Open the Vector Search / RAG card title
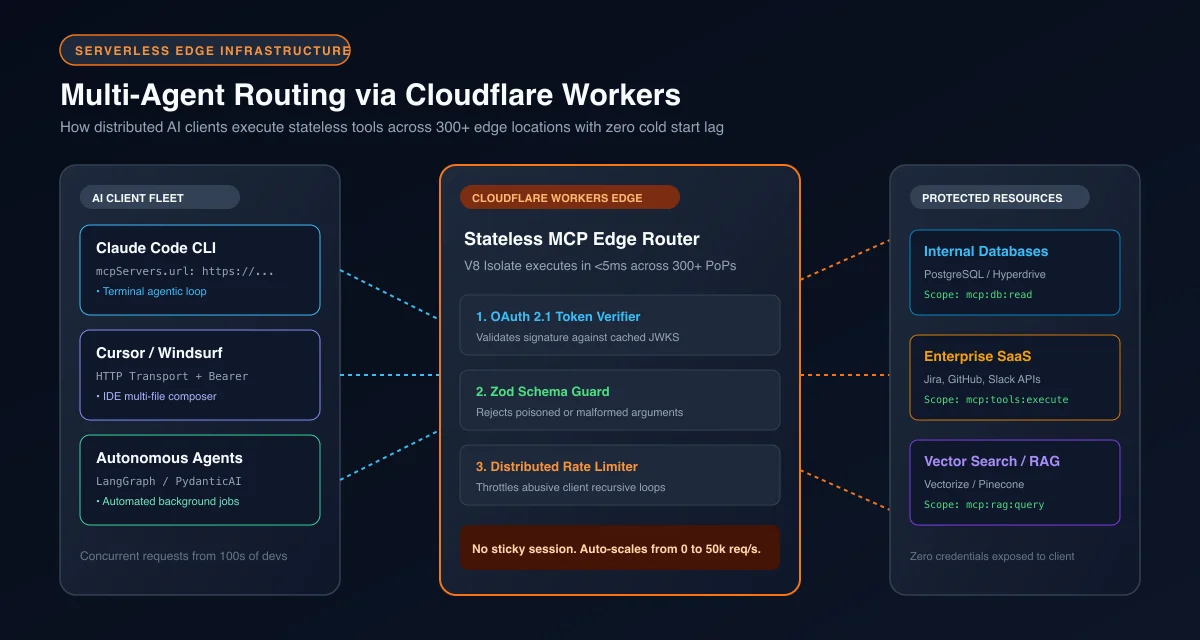Image resolution: width=1200 pixels, height=640 pixels. pyautogui.click(x=992, y=461)
